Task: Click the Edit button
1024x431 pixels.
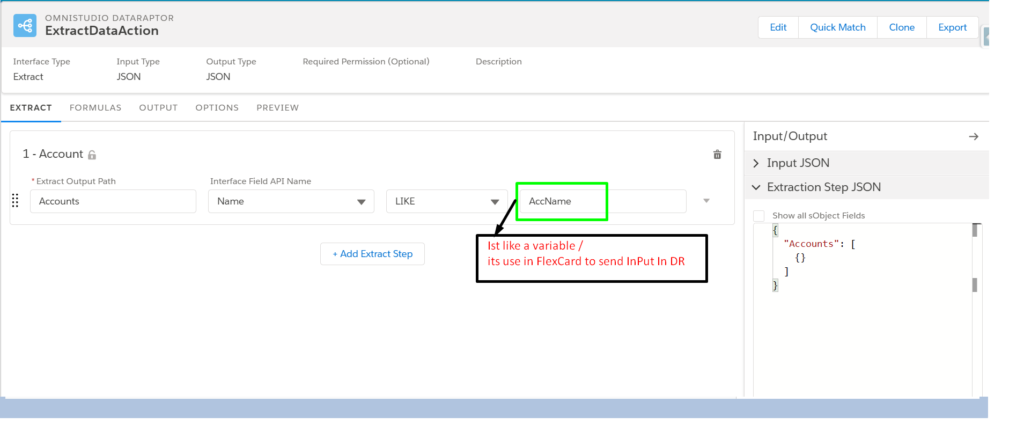Action: (778, 27)
